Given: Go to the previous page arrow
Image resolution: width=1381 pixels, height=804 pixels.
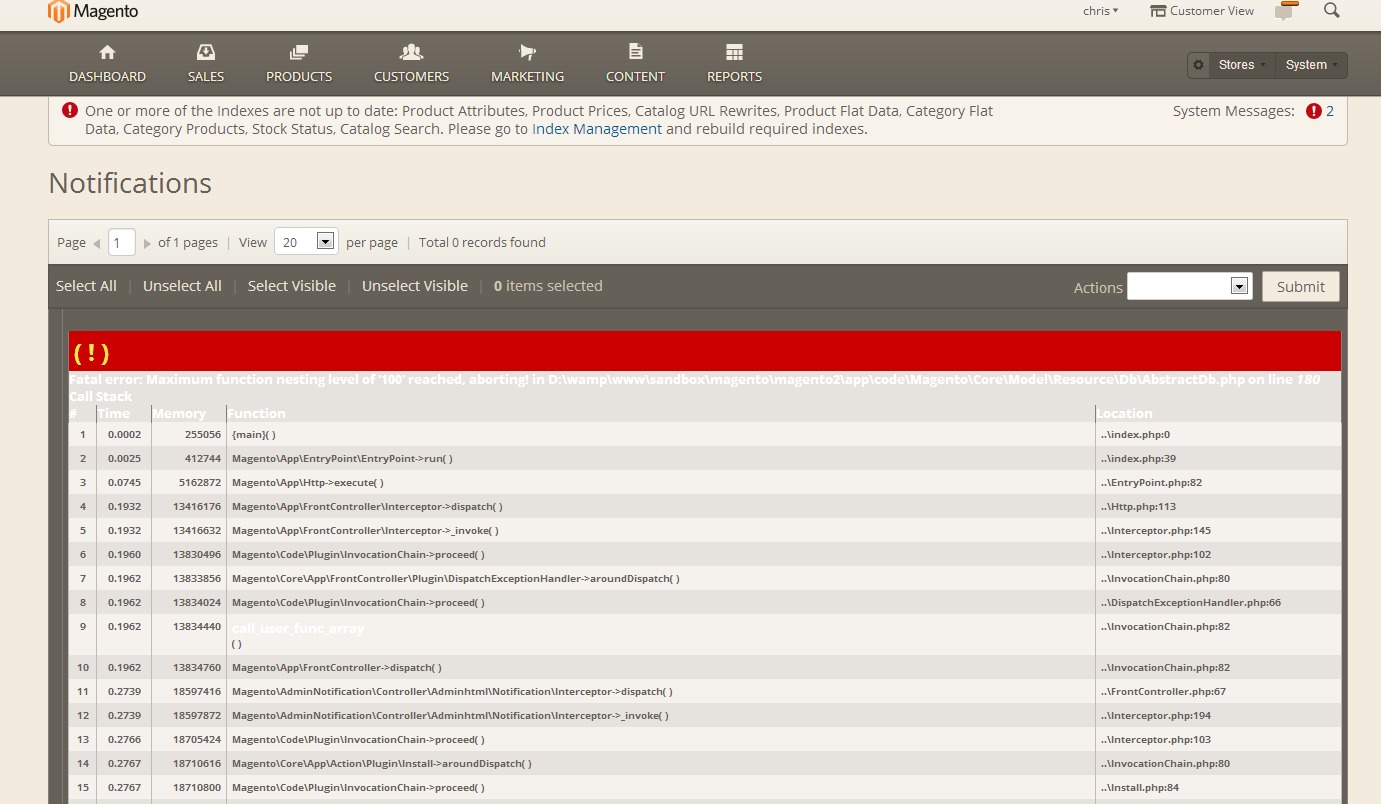Looking at the screenshot, I should pos(97,243).
